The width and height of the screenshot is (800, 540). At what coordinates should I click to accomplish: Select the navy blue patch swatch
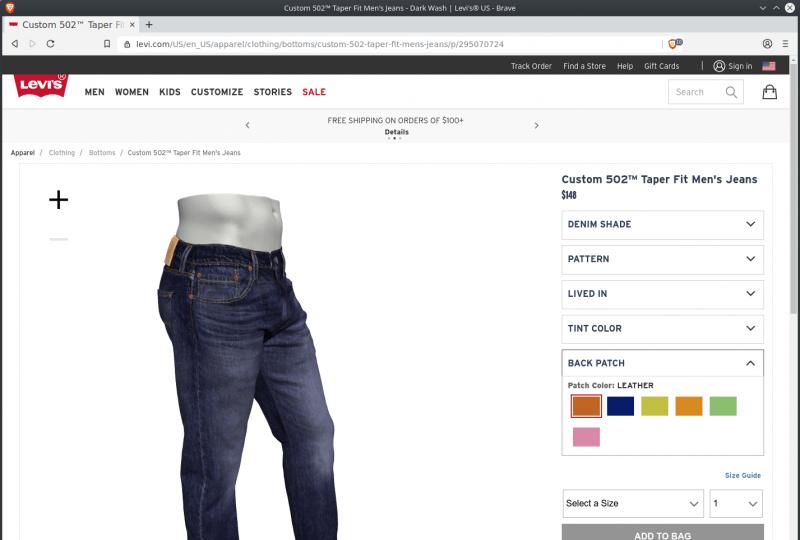(x=620, y=406)
